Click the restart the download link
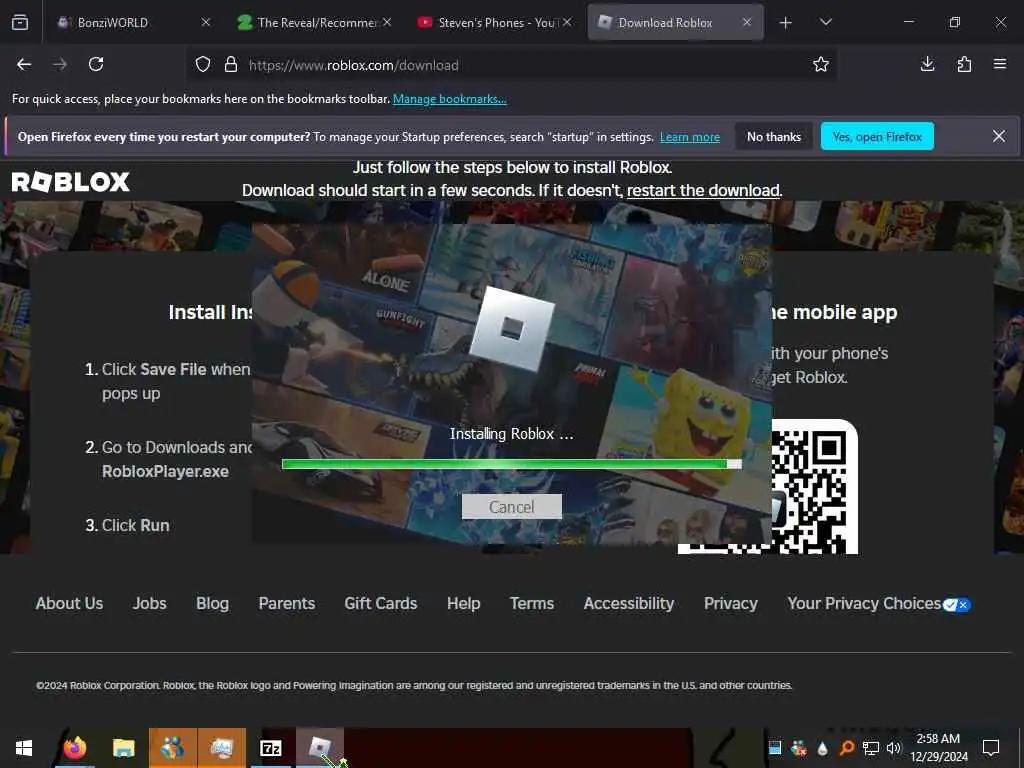This screenshot has width=1024, height=768. pyautogui.click(x=703, y=190)
